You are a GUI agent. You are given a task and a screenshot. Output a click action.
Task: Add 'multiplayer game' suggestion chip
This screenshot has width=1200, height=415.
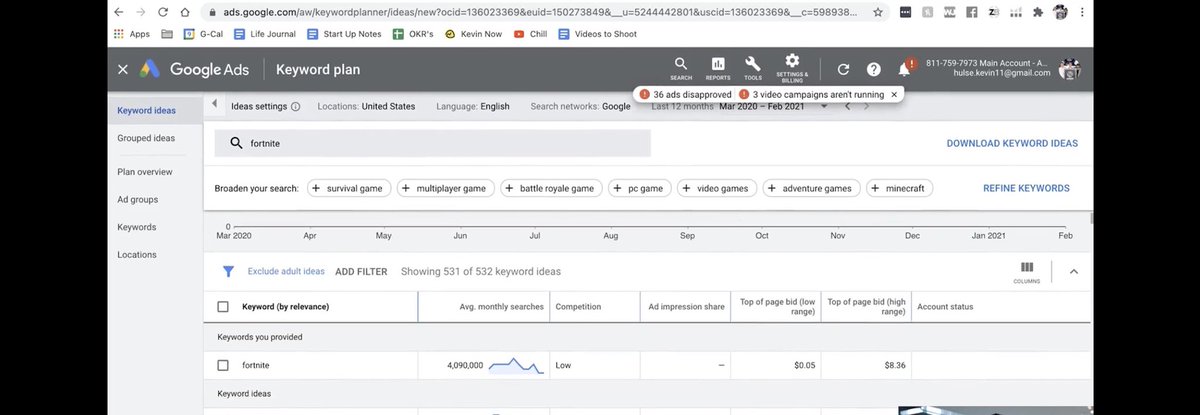tap(444, 188)
